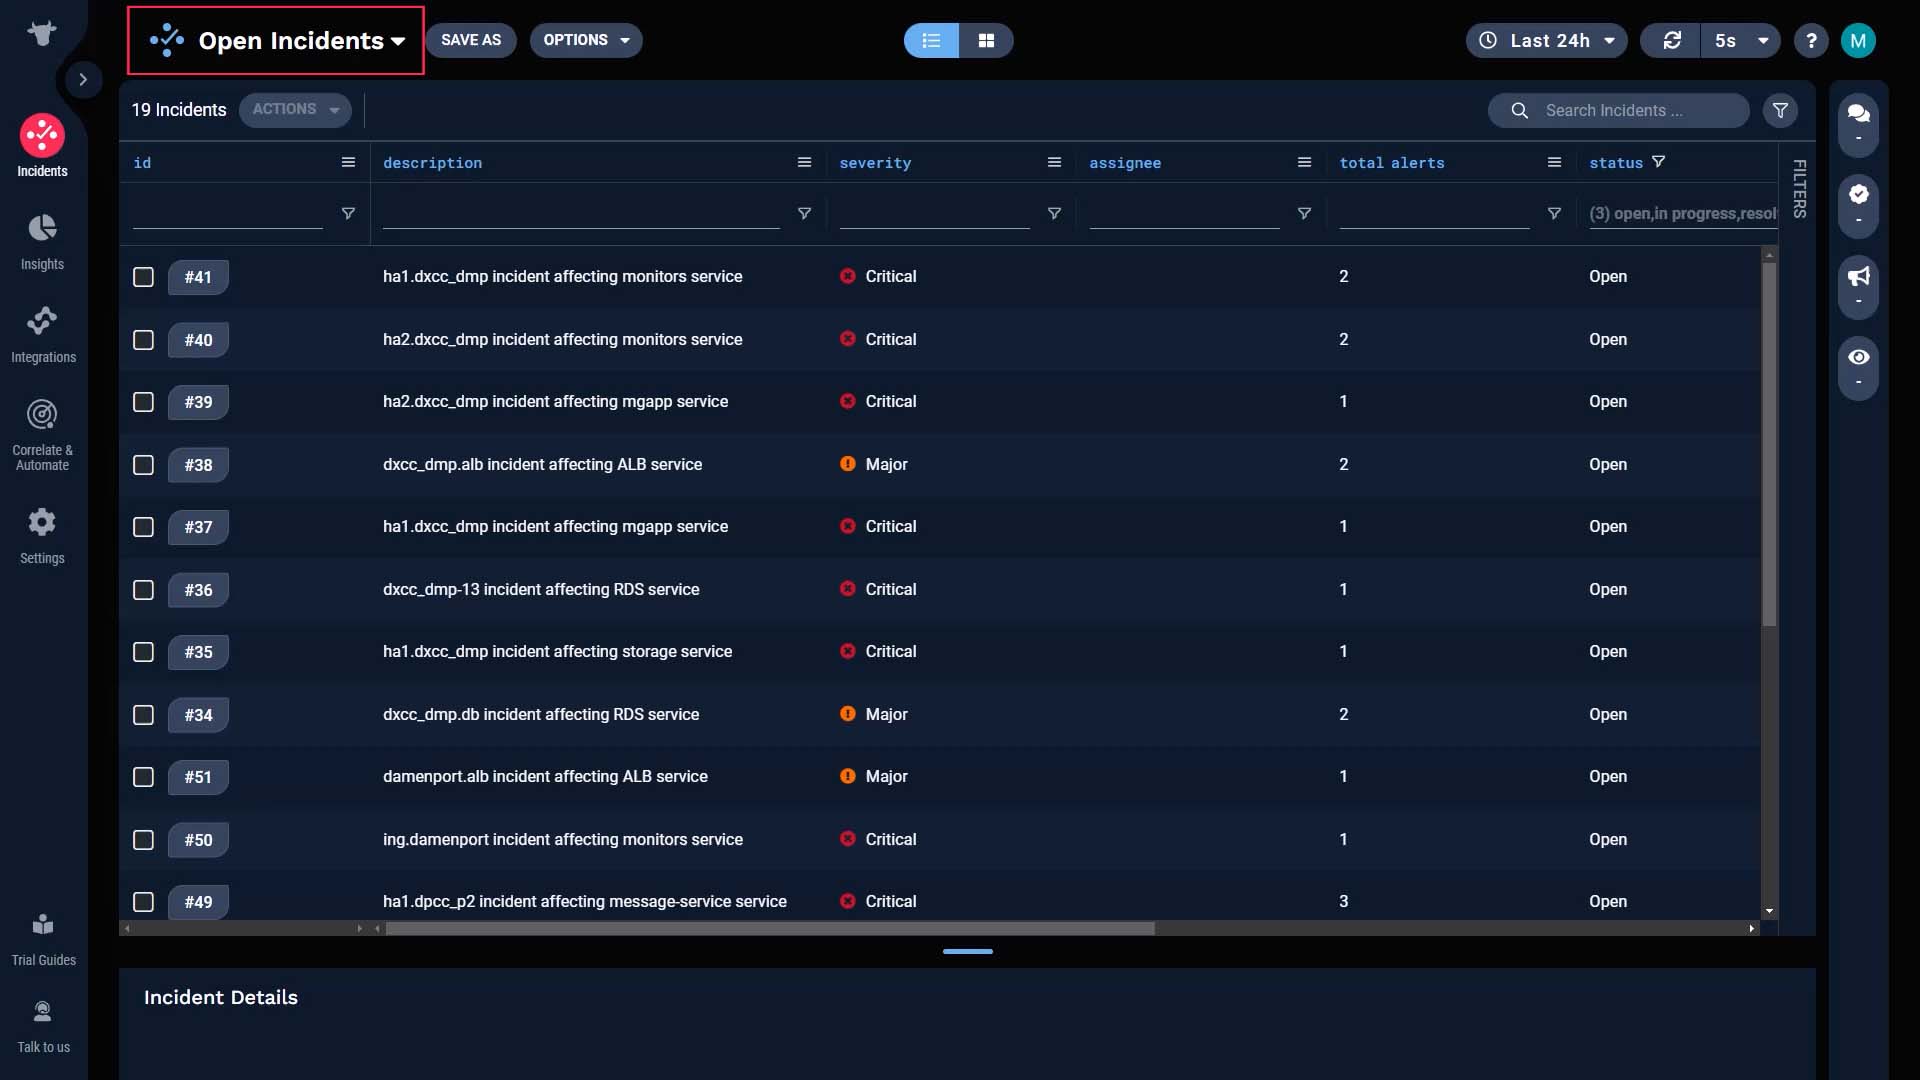
Task: Select checkbox for incident #39
Action: pyautogui.click(x=143, y=402)
